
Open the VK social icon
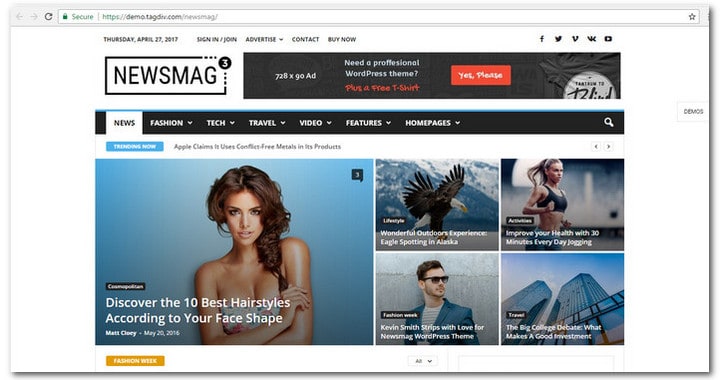[591, 39]
